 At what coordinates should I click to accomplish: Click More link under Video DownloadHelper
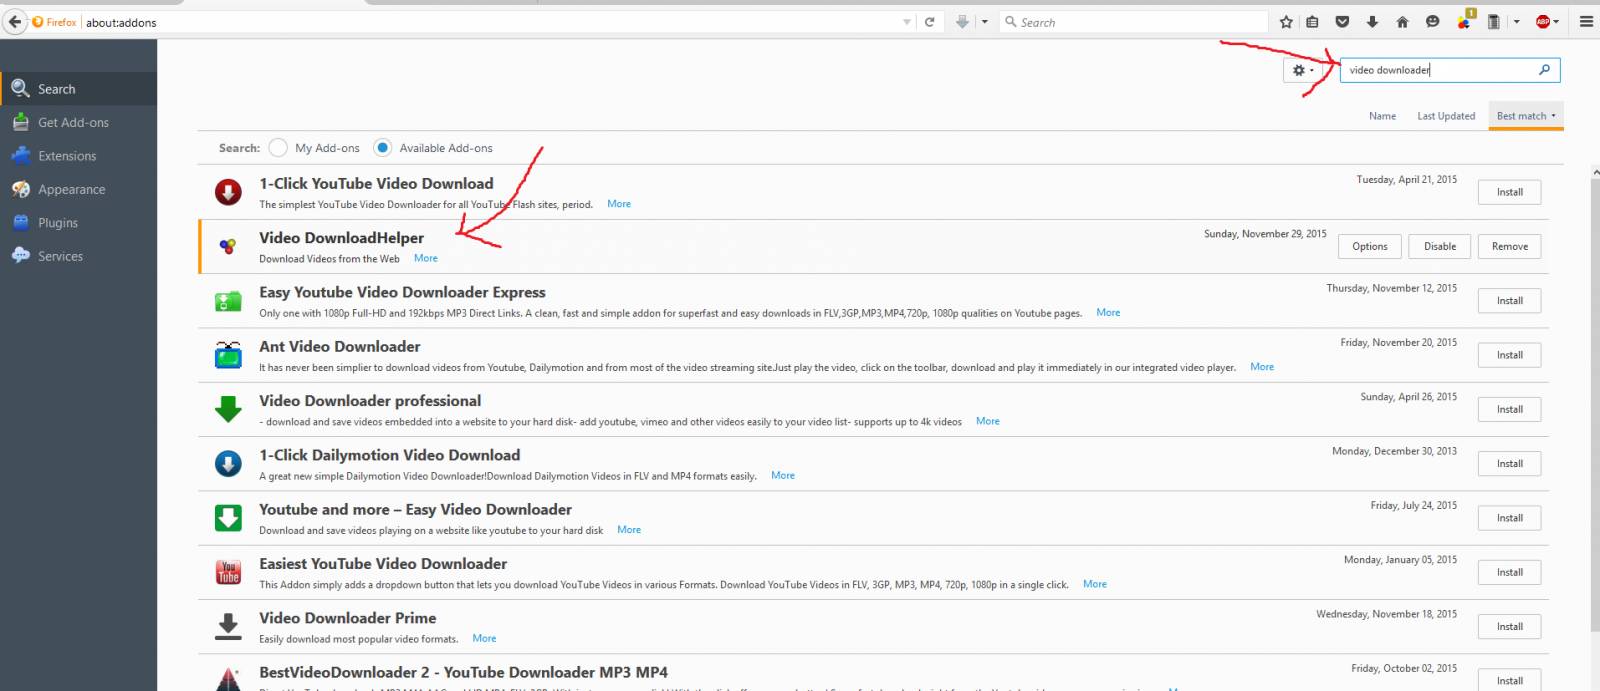click(x=426, y=258)
